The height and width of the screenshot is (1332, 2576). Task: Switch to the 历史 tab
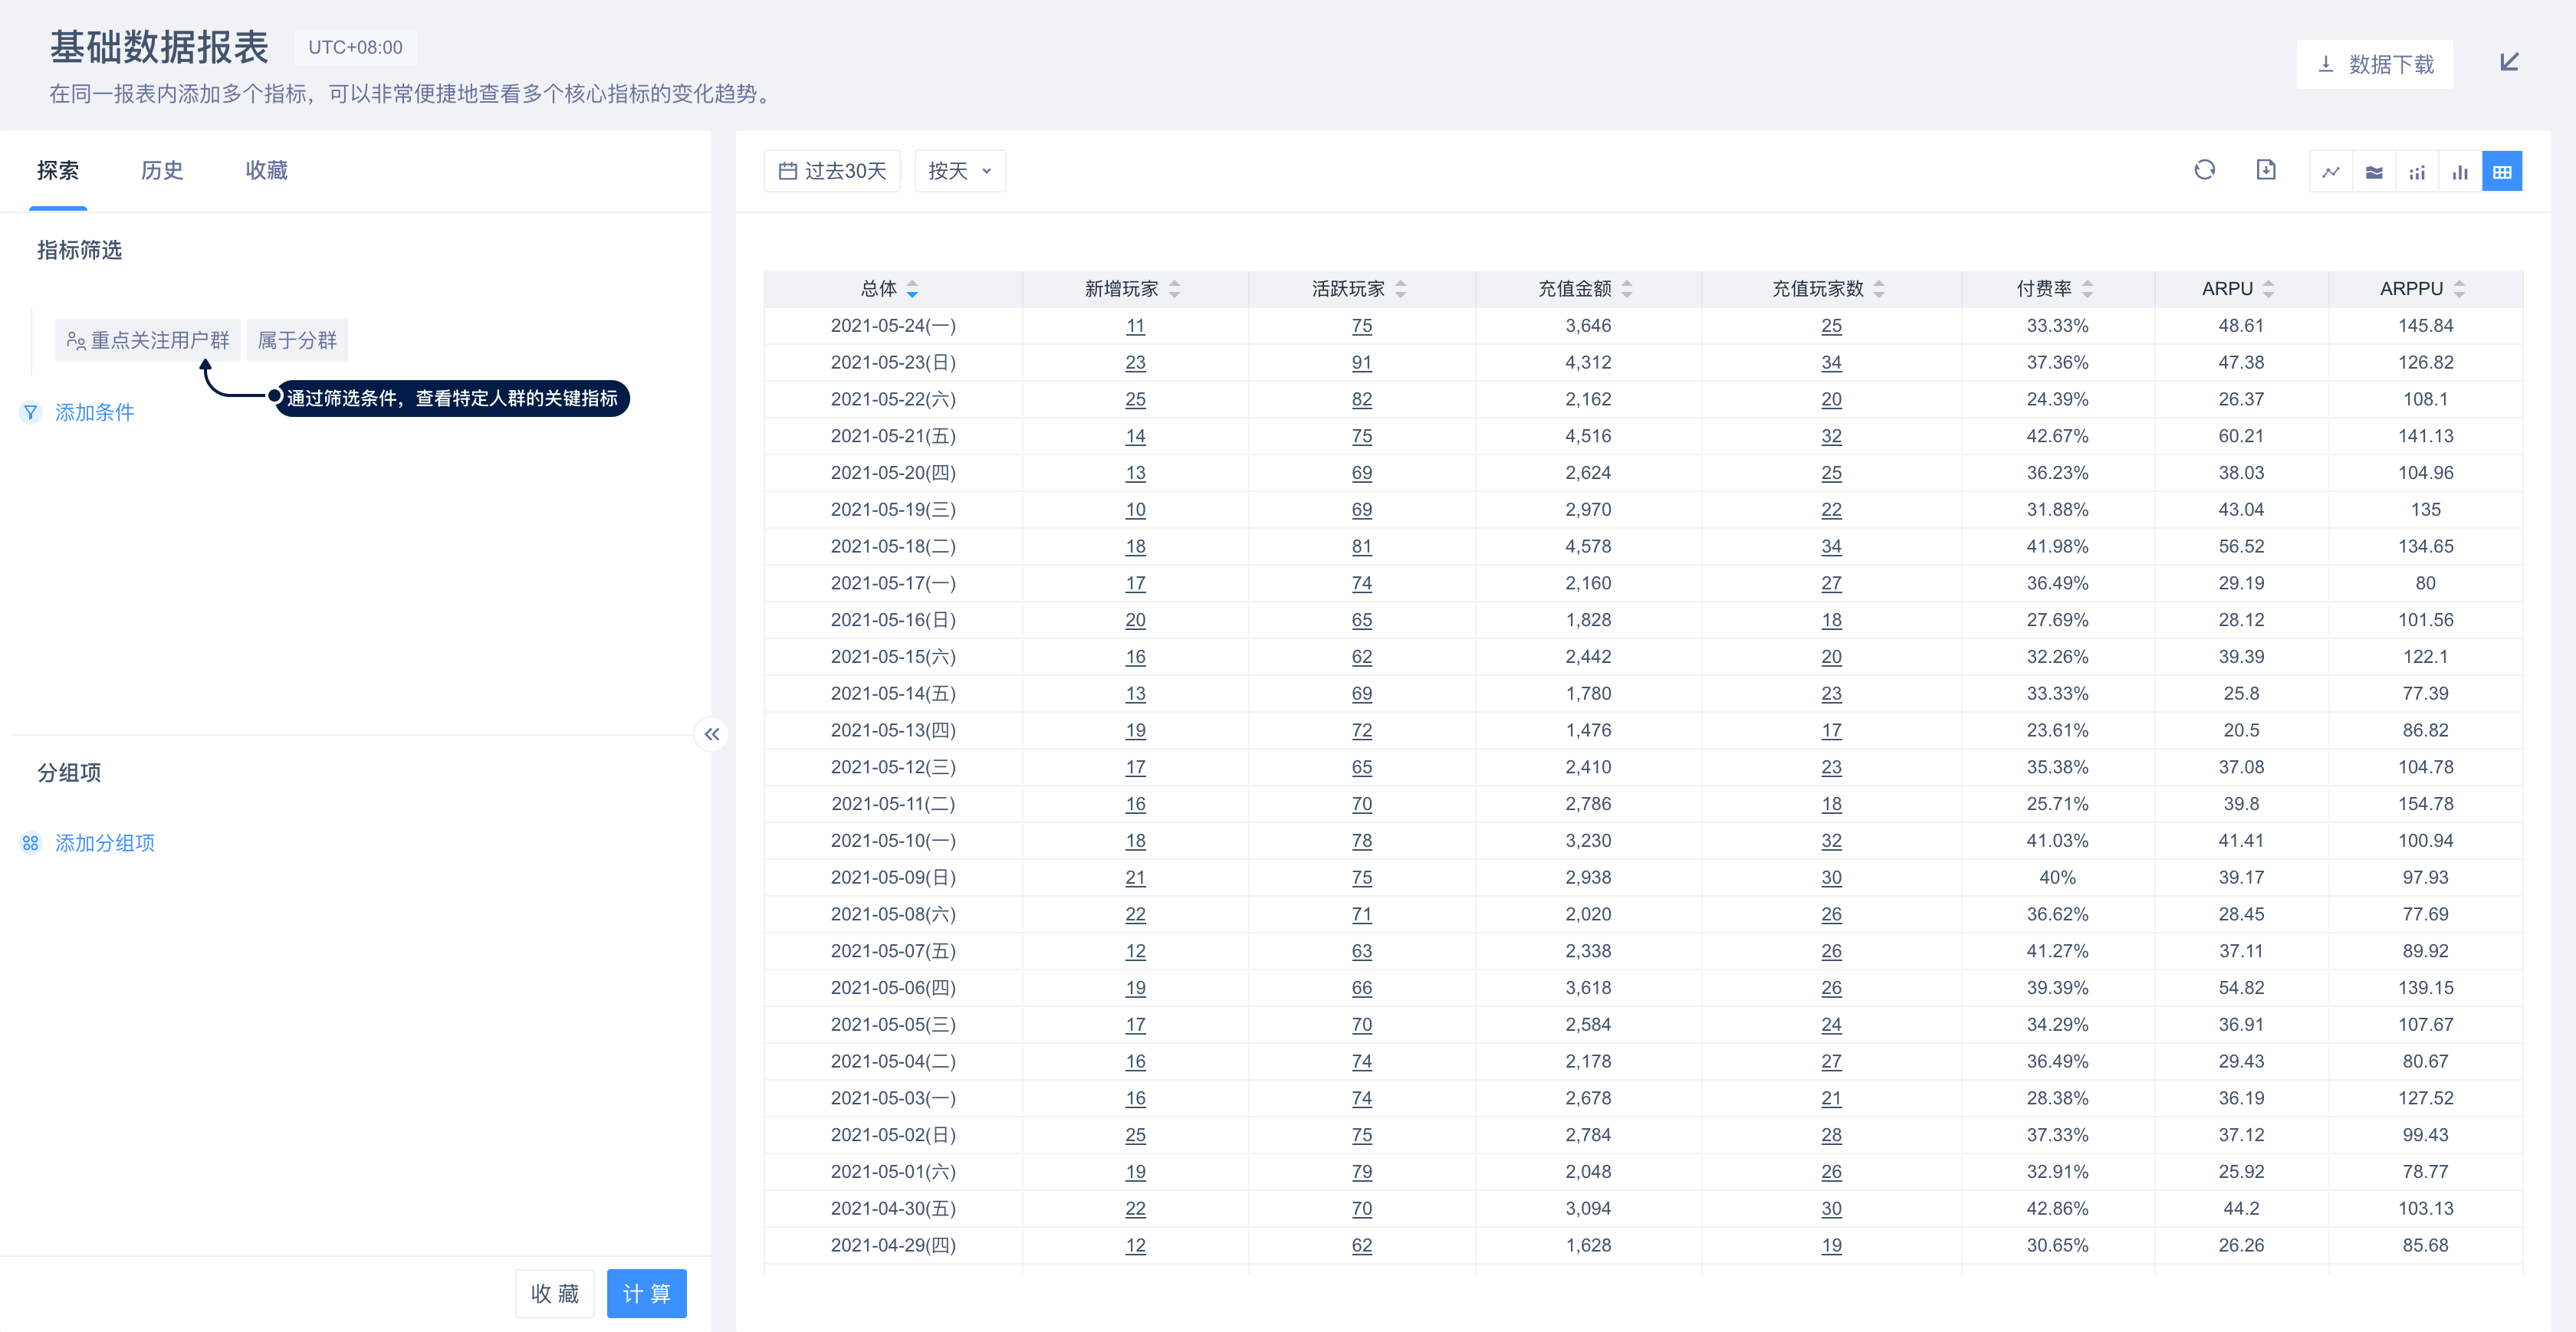pos(162,171)
